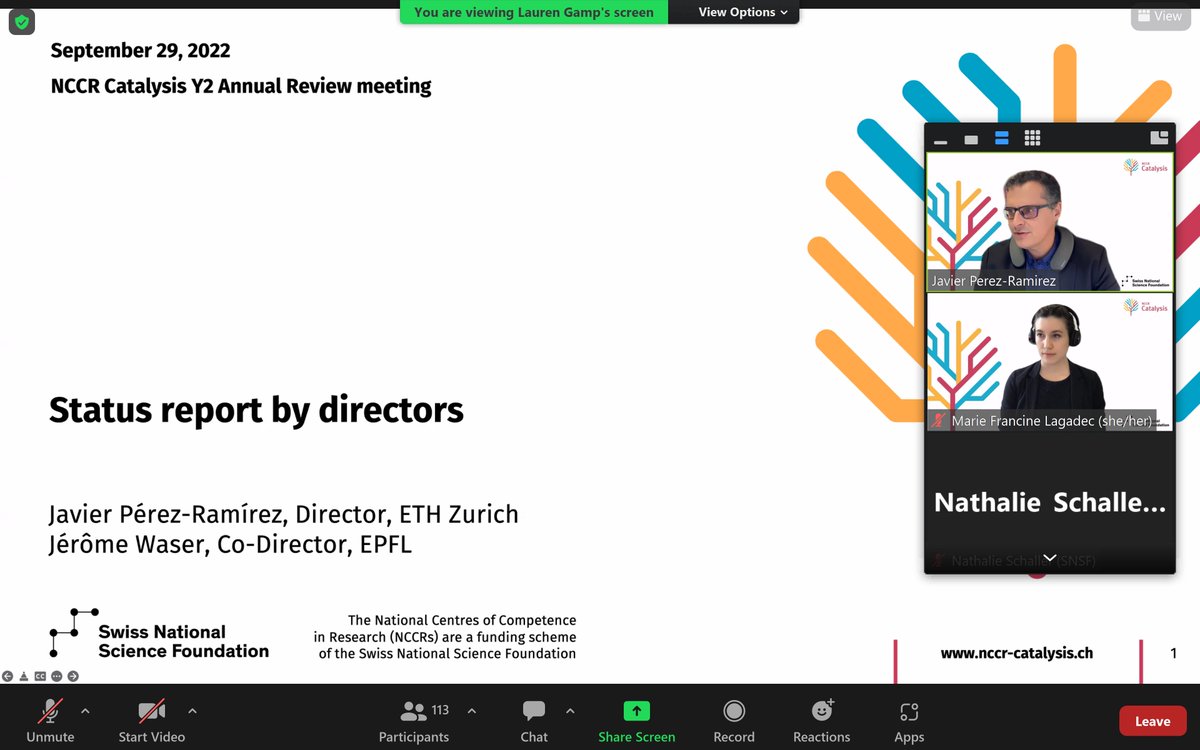
Task: Click 'Jérôme Waser, Co-Director, EPFL' line
Action: click(x=230, y=545)
